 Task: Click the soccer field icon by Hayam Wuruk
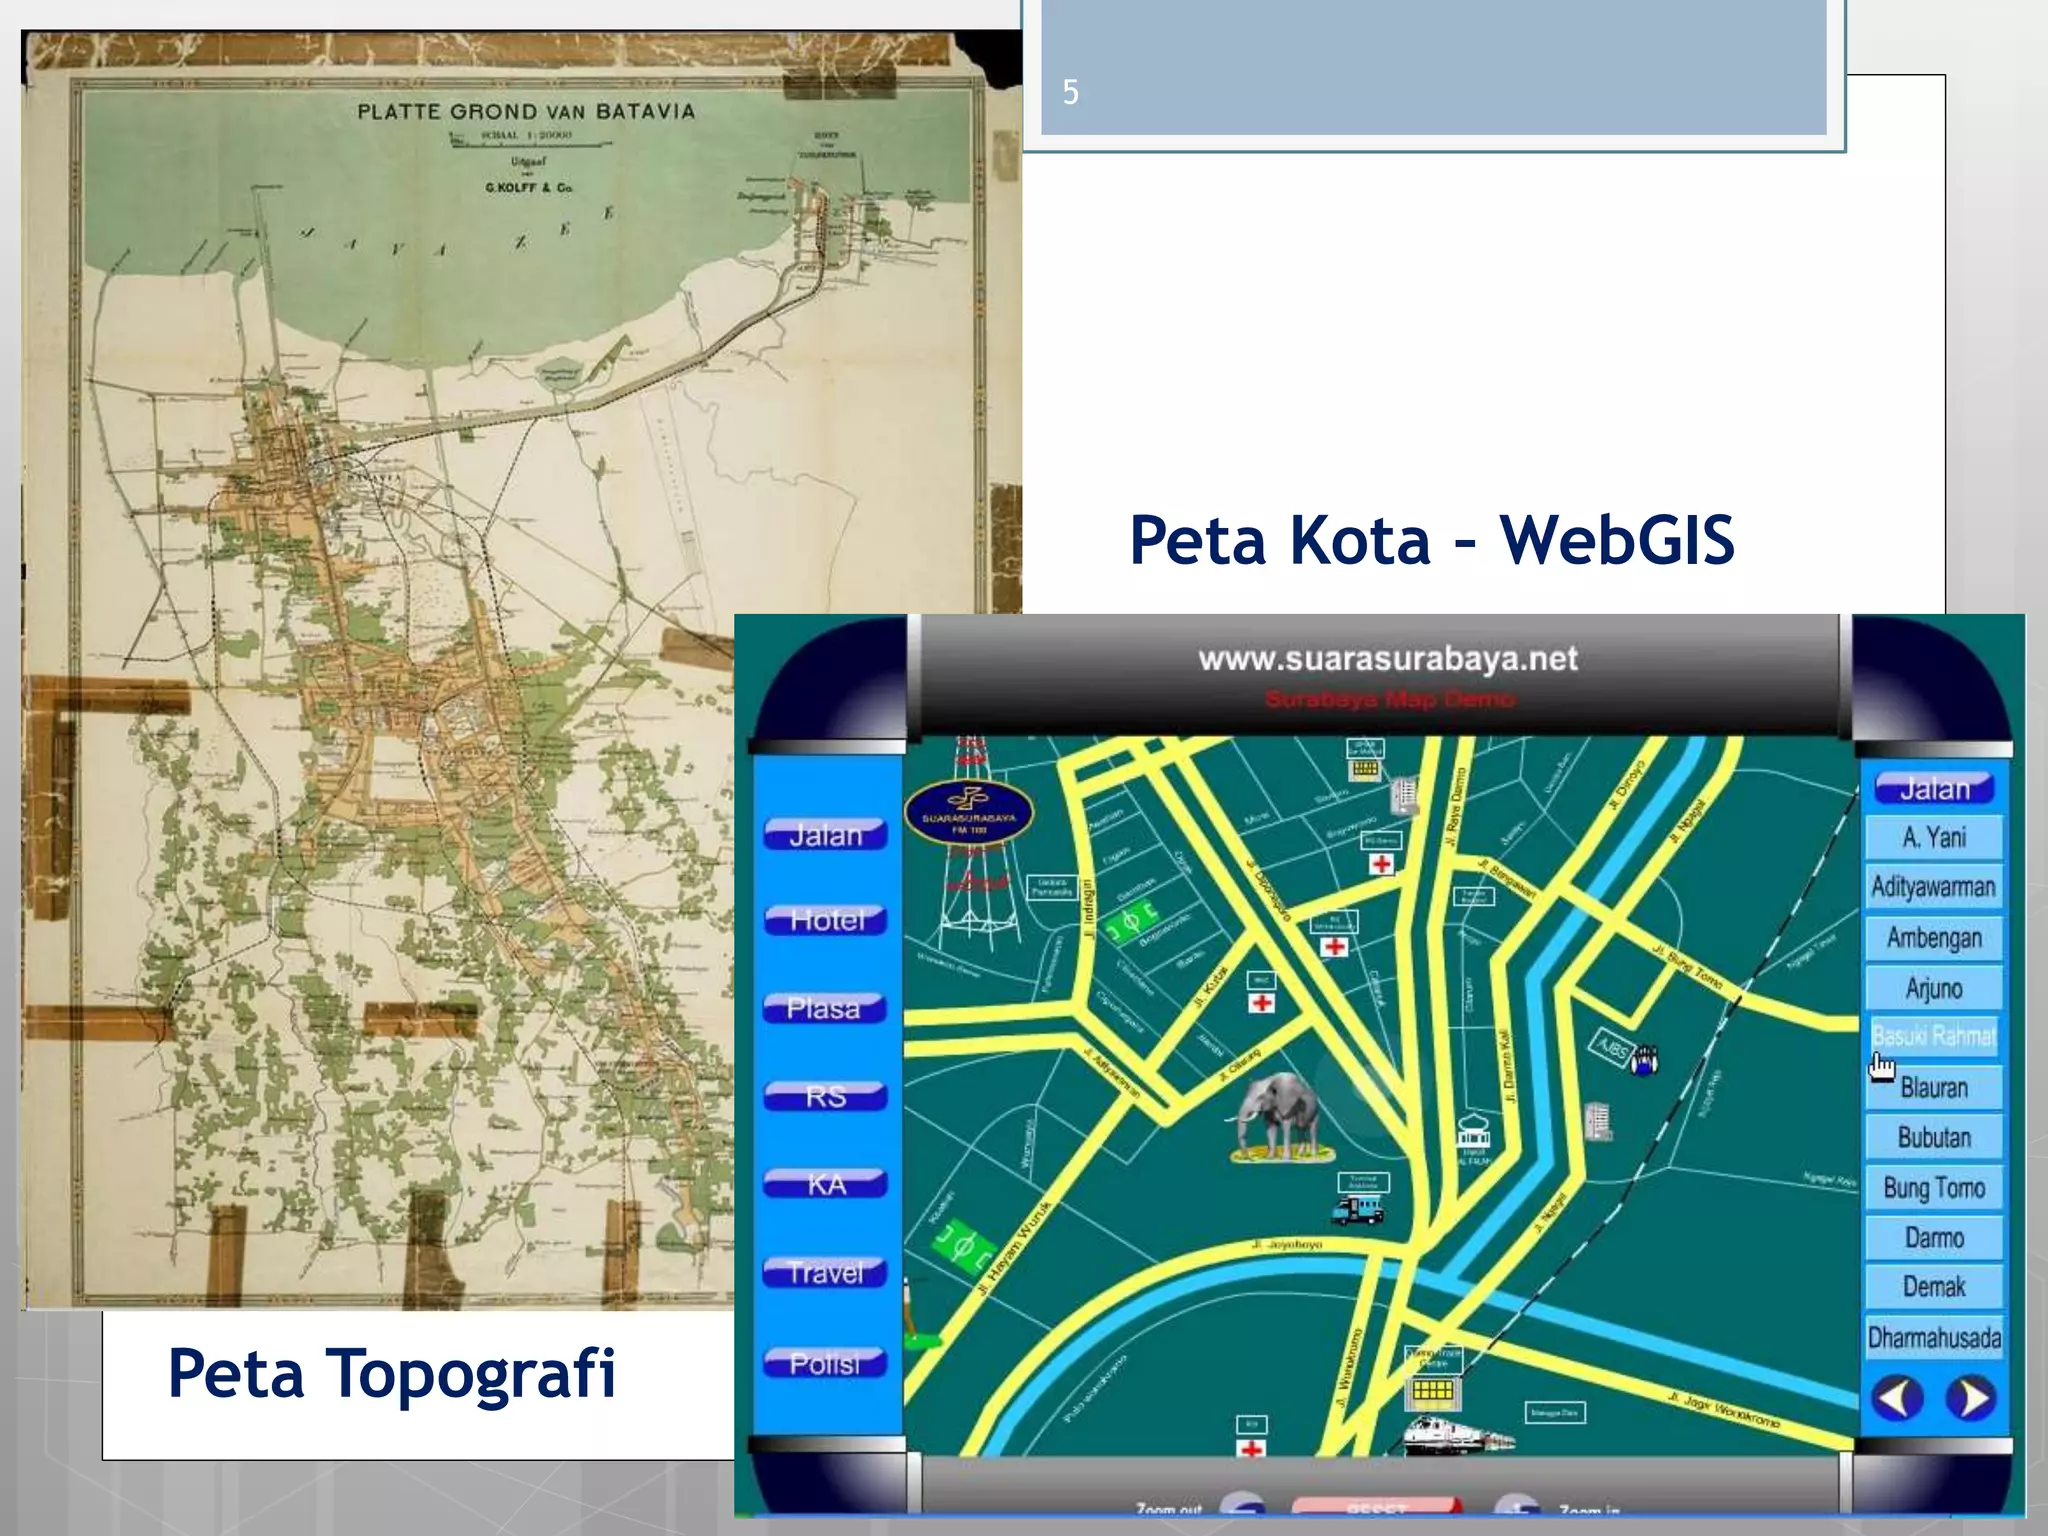pos(964,1247)
